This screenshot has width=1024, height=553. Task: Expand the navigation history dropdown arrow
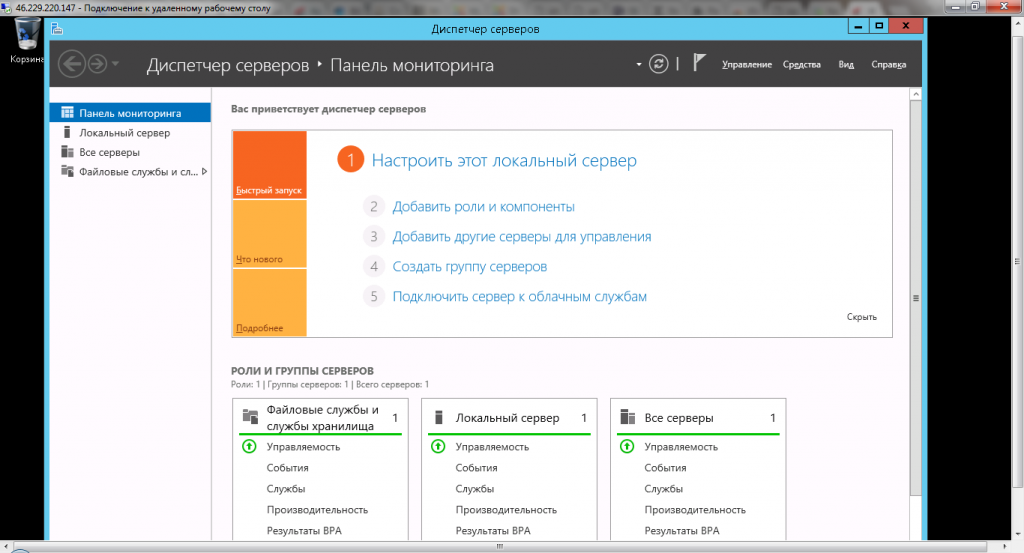pos(116,64)
